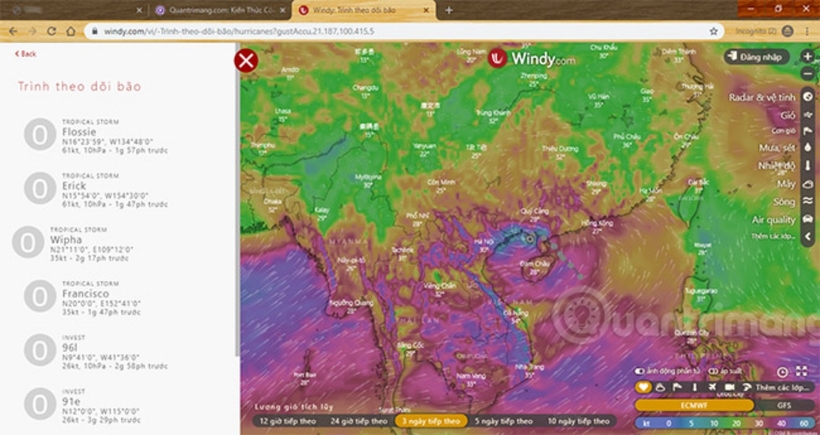Zoom in the map with plus button
Viewport: 820px width, 435px height.
coord(808,57)
